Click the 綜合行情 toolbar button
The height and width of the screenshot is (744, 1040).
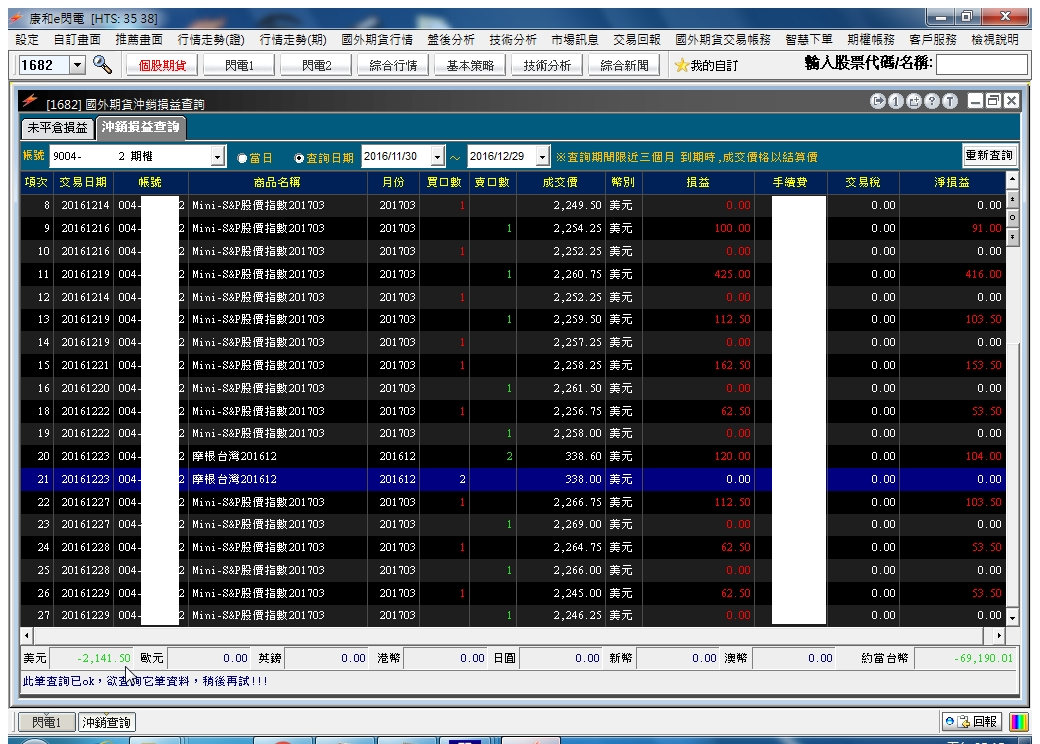(x=393, y=65)
